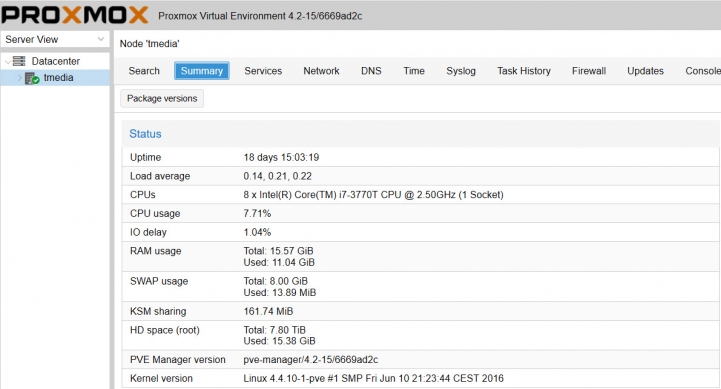Click the Datacenter server icon

tap(19, 61)
